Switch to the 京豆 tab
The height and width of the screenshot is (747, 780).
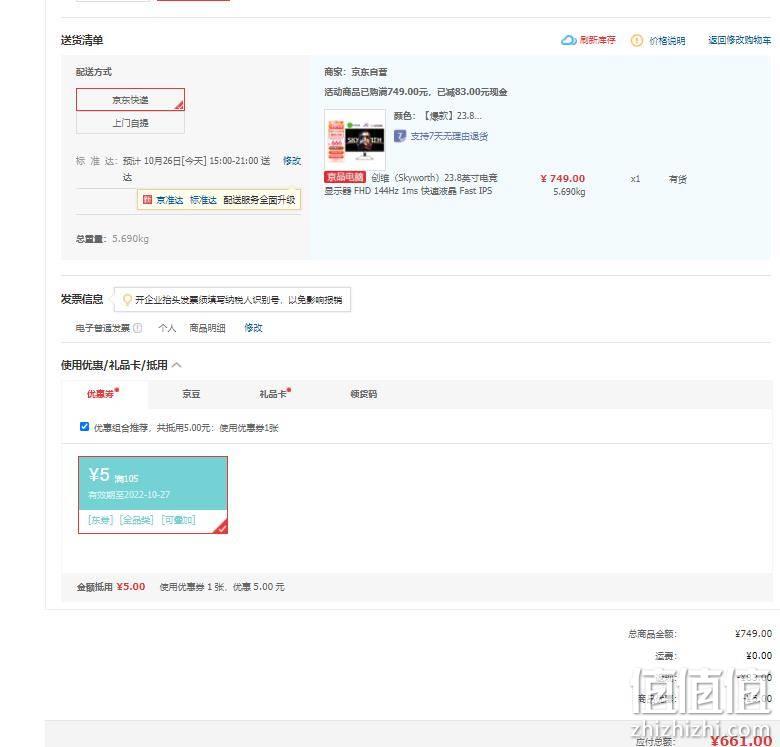[191, 394]
